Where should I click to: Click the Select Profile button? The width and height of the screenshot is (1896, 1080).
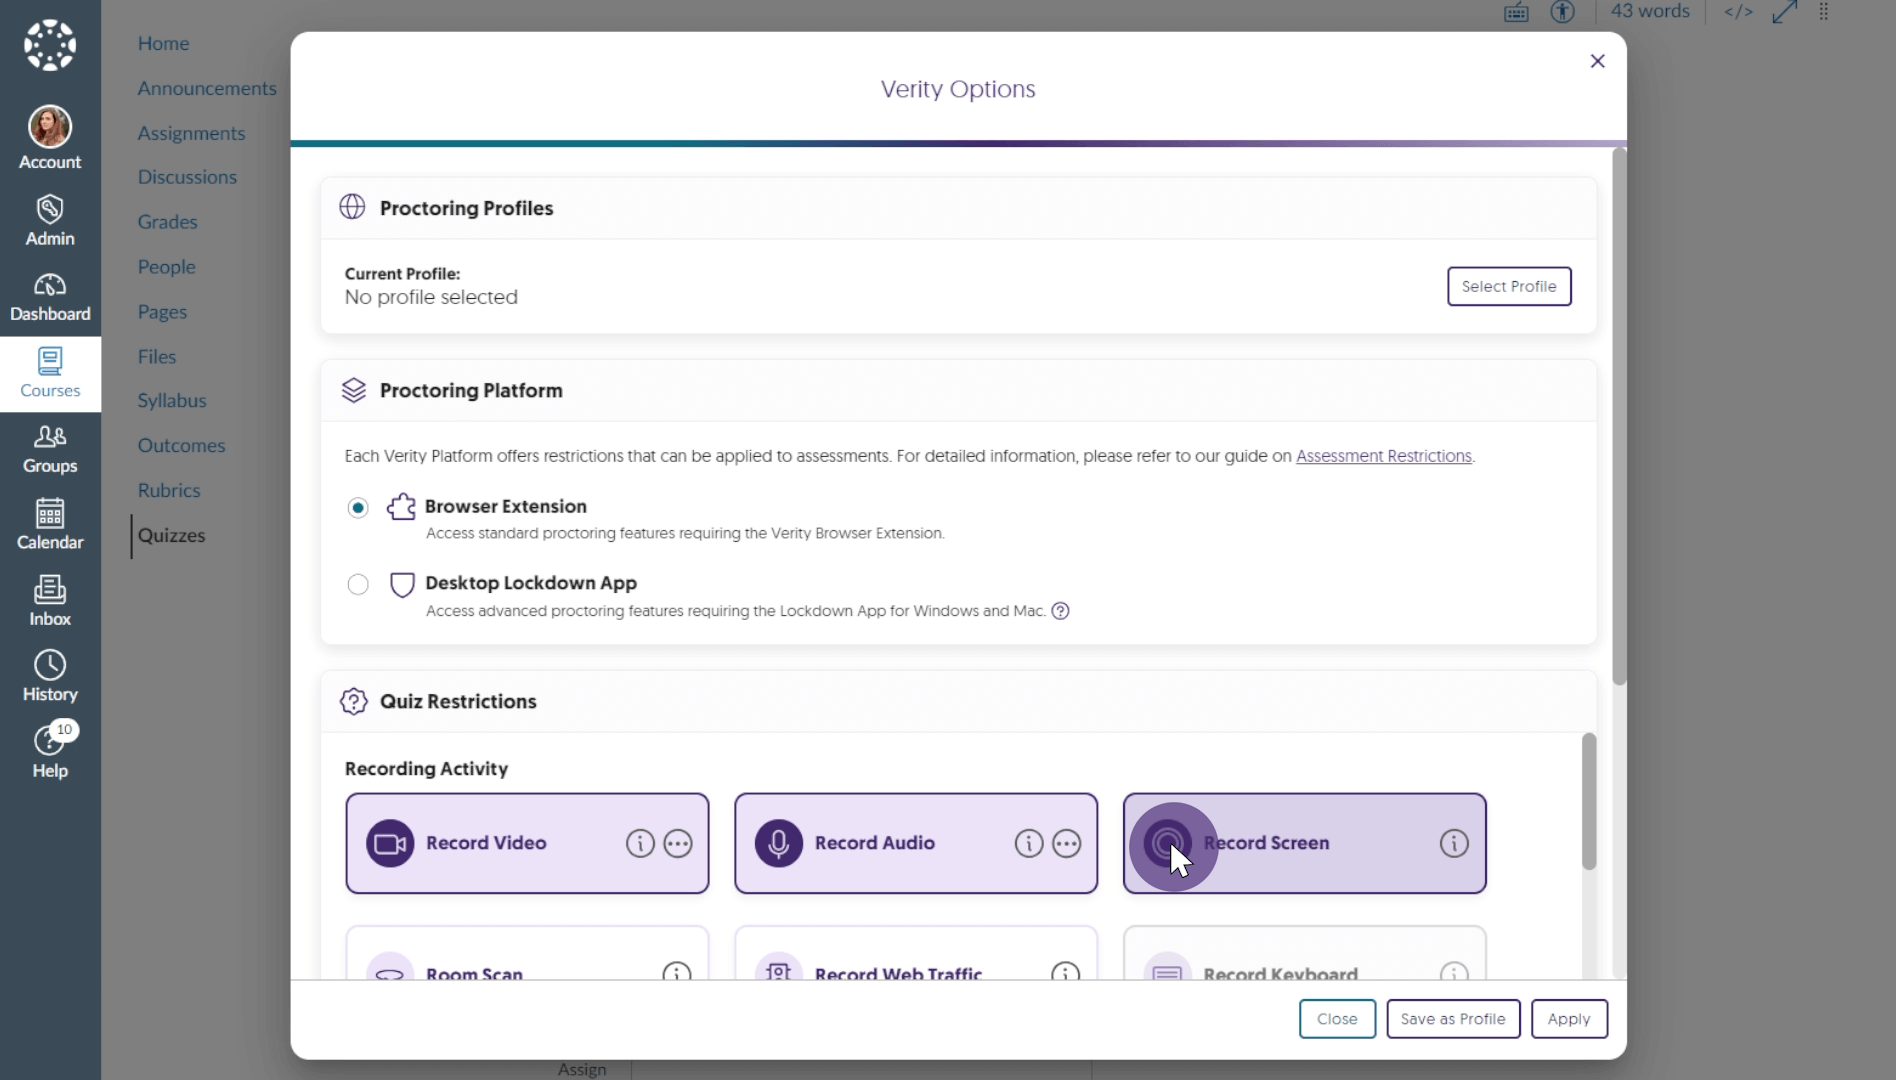pos(1508,286)
